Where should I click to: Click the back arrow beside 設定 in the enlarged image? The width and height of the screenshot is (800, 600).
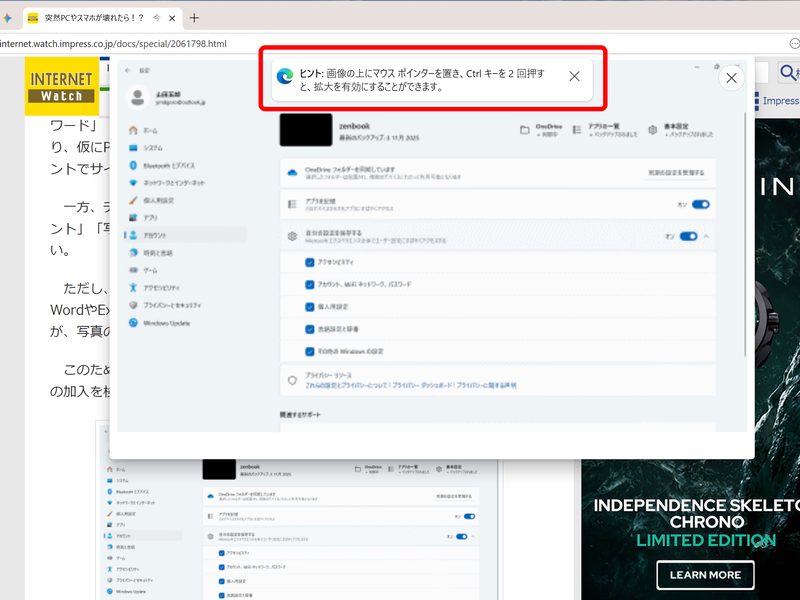point(128,70)
